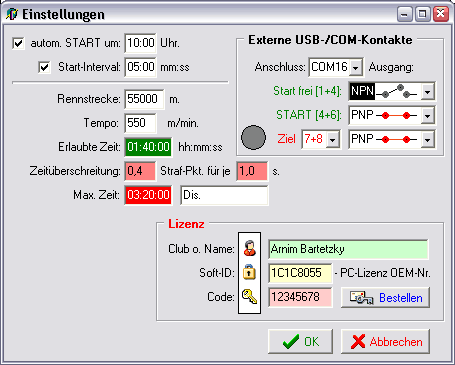
Task: Click the user icon beside Club o. Name
Action: 249,248
